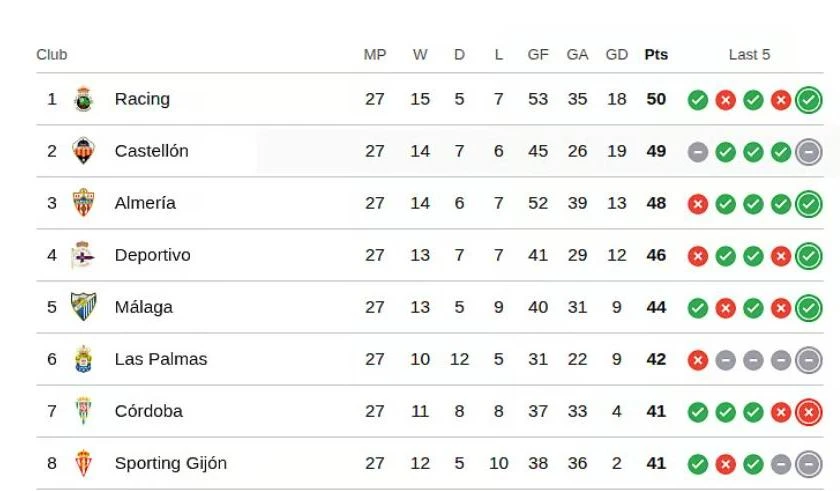Click Las Palmas' first red loss icon
The width and height of the screenshot is (840, 491).
(x=698, y=360)
